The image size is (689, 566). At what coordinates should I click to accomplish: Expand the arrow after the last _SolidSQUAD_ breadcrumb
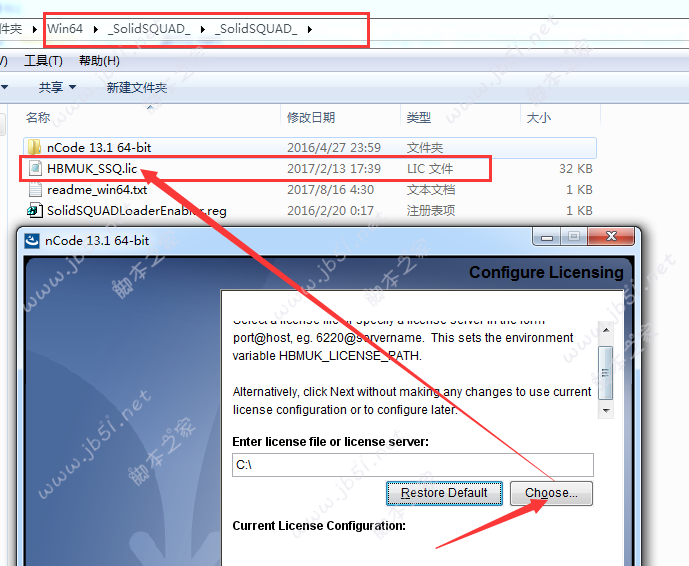(x=310, y=29)
